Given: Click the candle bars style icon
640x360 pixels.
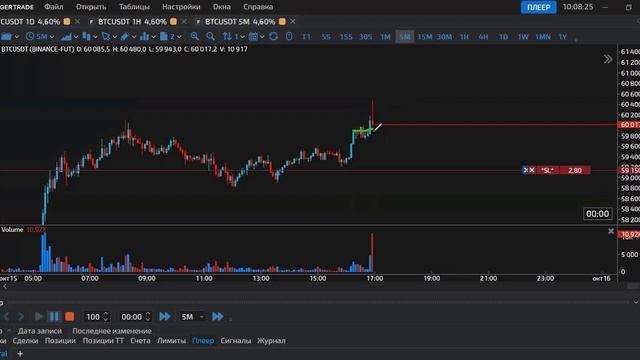Looking at the screenshot, I should pos(86,37).
